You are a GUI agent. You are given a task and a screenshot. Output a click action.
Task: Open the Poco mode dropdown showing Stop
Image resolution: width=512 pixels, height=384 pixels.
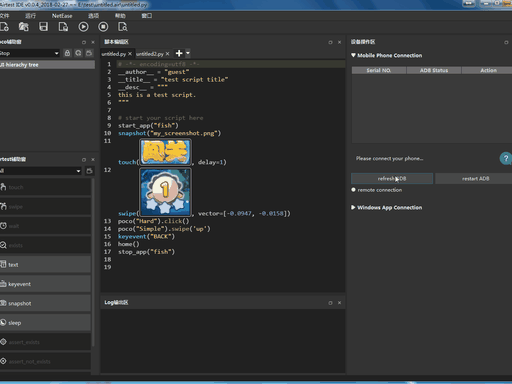tap(29, 53)
